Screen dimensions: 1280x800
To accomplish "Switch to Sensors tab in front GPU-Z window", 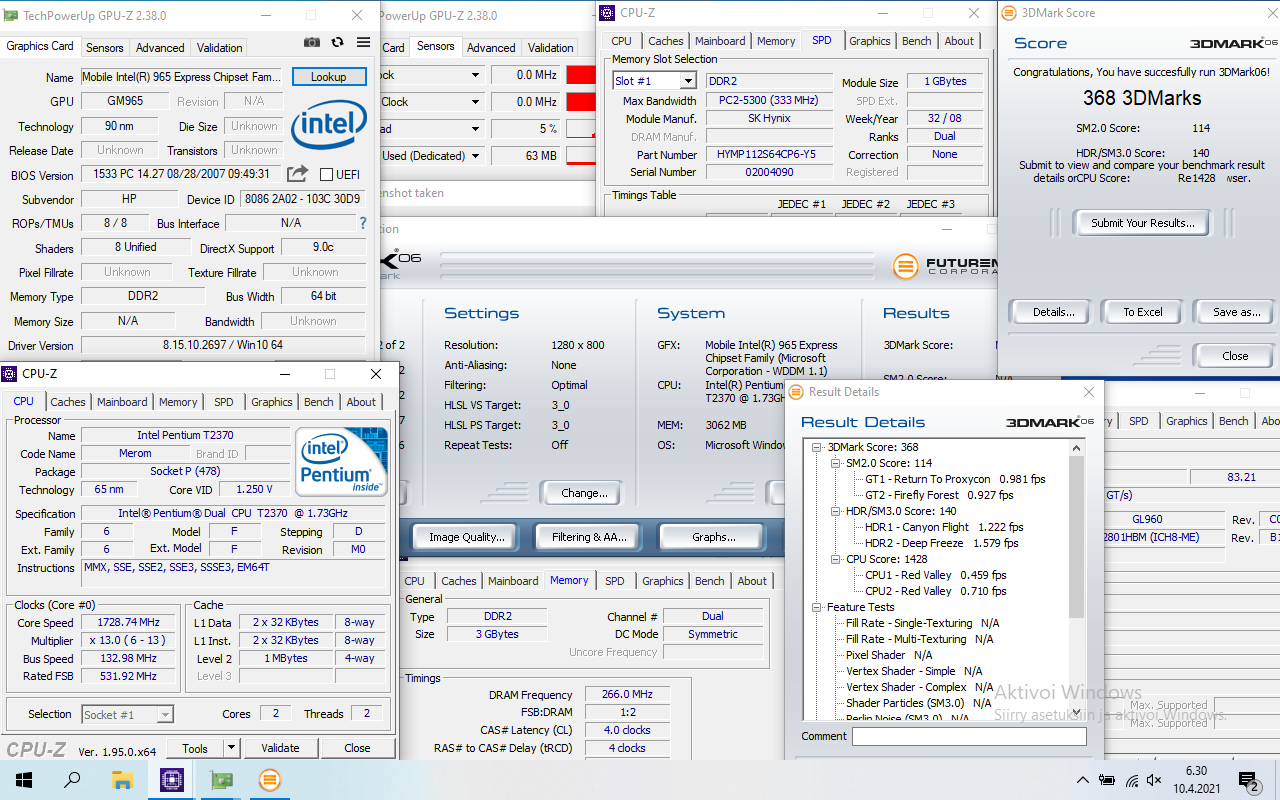I will point(104,47).
